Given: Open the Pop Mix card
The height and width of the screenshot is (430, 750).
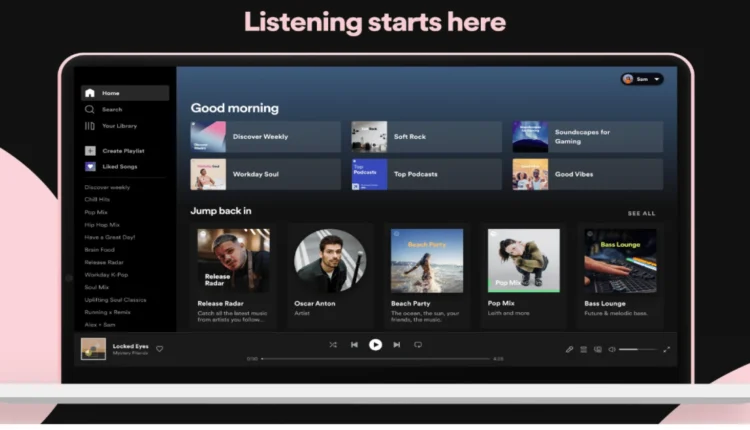Looking at the screenshot, I should (523, 276).
